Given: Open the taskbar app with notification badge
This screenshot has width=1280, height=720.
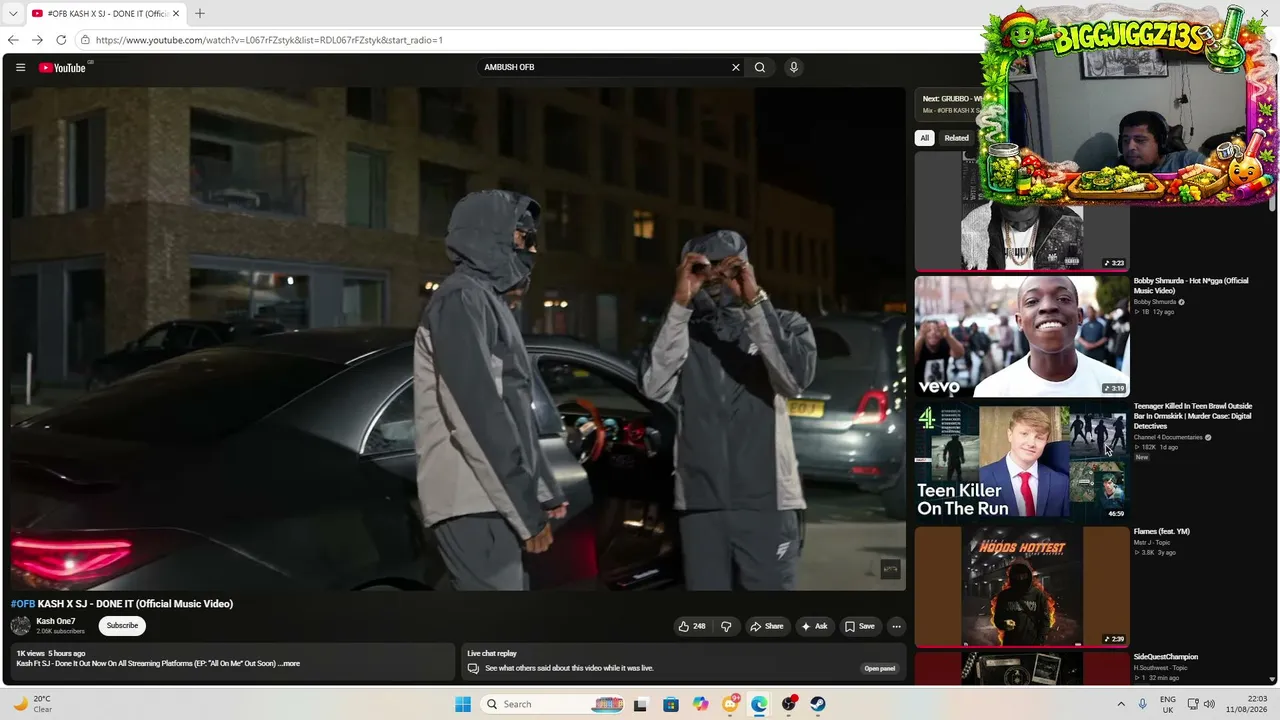Looking at the screenshot, I should [x=731, y=704].
